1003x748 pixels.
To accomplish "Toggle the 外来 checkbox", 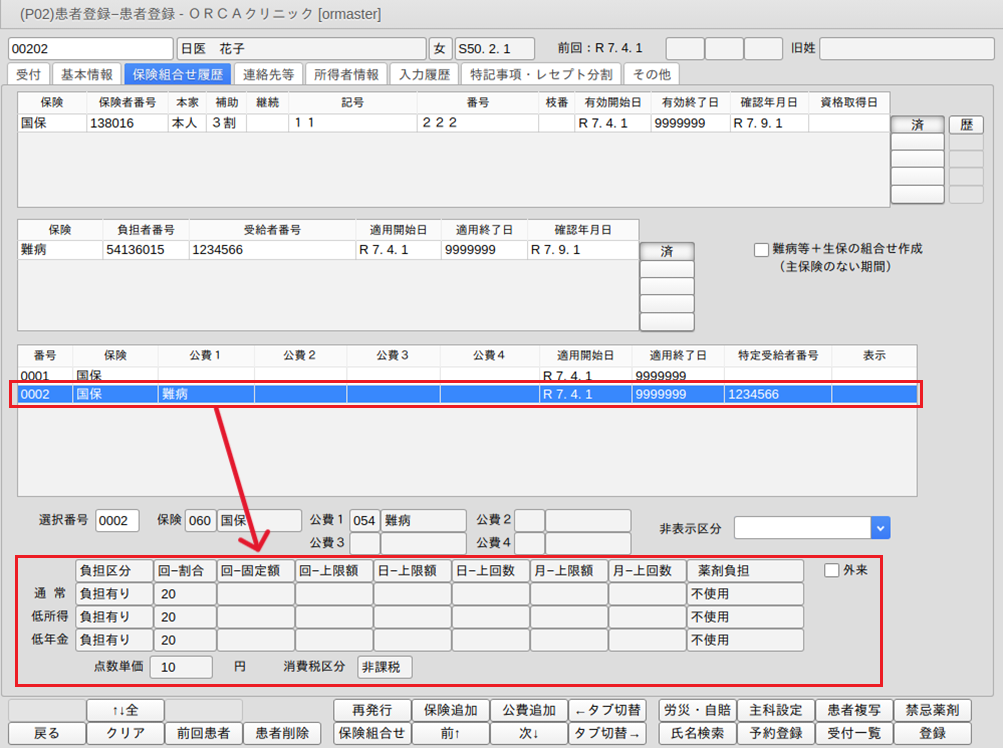I will point(831,570).
